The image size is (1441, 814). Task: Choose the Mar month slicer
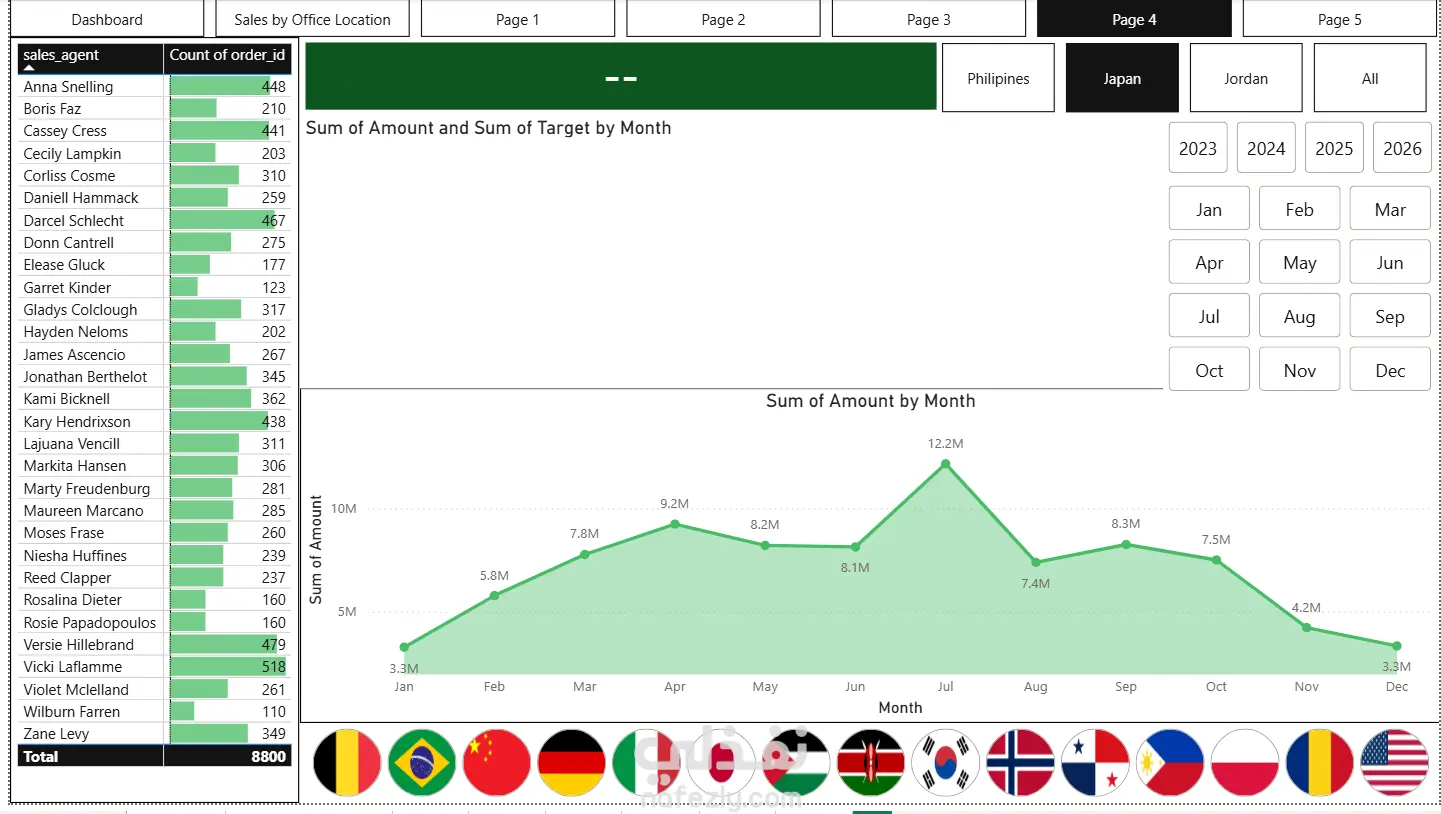pyautogui.click(x=1390, y=209)
